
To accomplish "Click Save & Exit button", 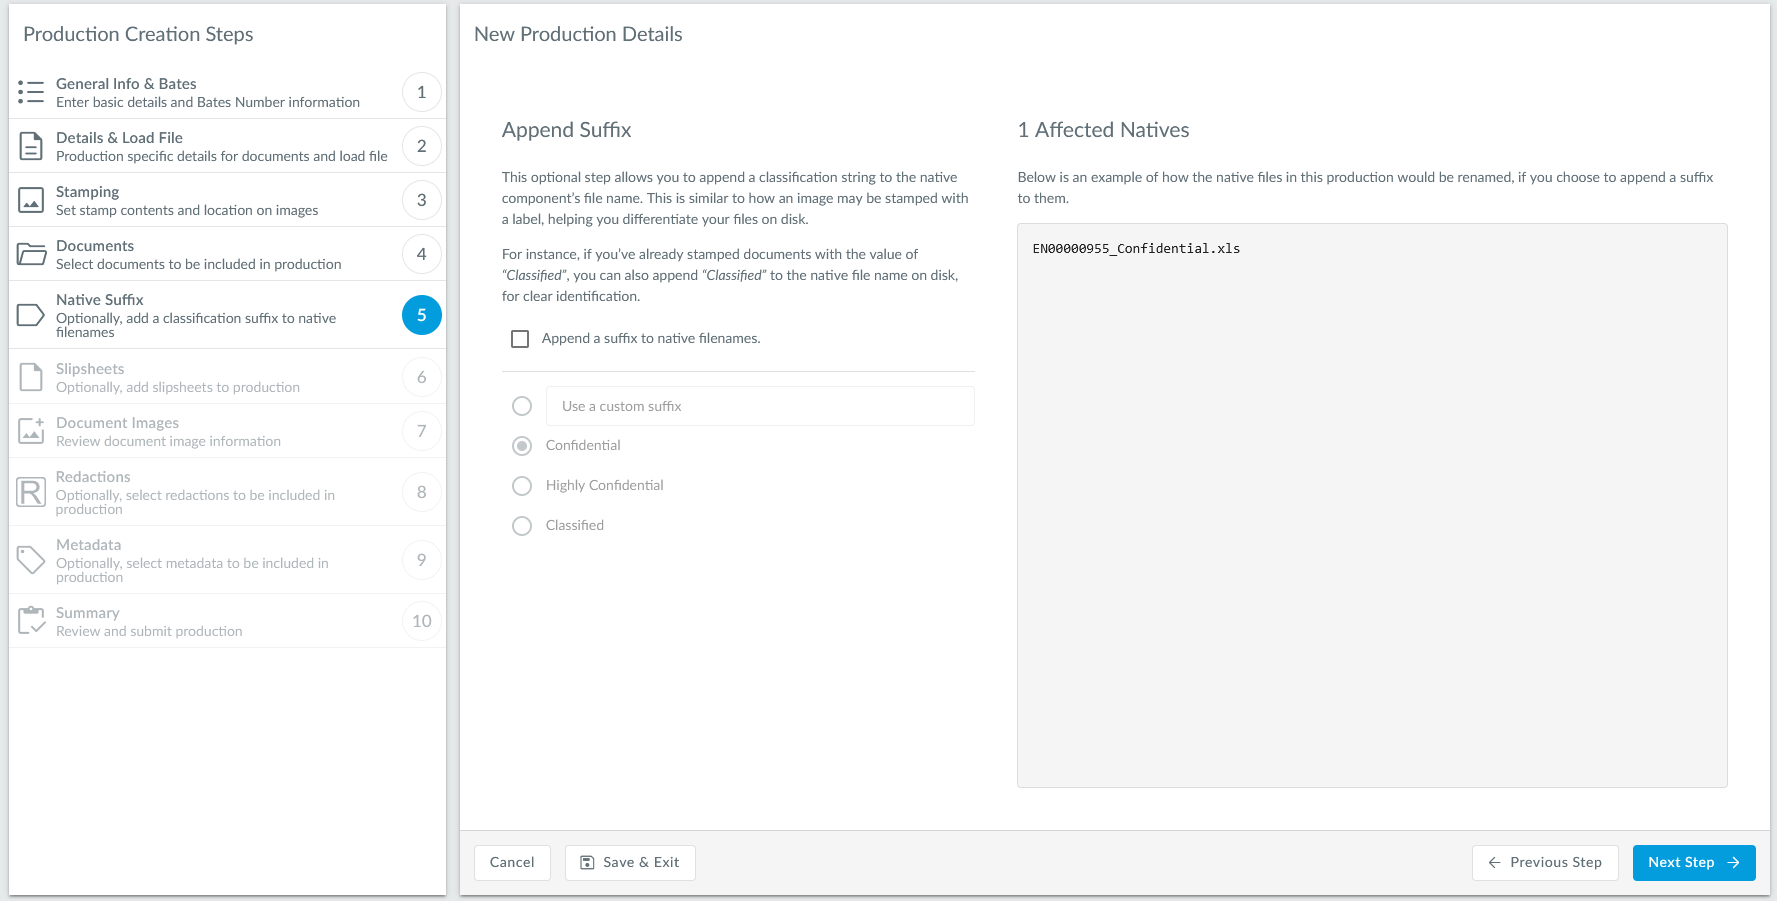I will click(630, 863).
